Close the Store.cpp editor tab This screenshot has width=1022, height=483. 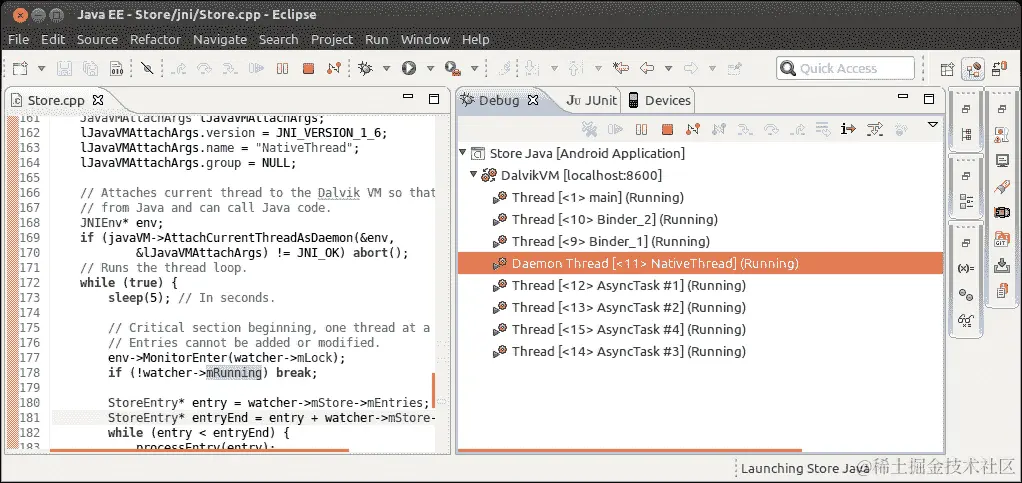(x=98, y=100)
